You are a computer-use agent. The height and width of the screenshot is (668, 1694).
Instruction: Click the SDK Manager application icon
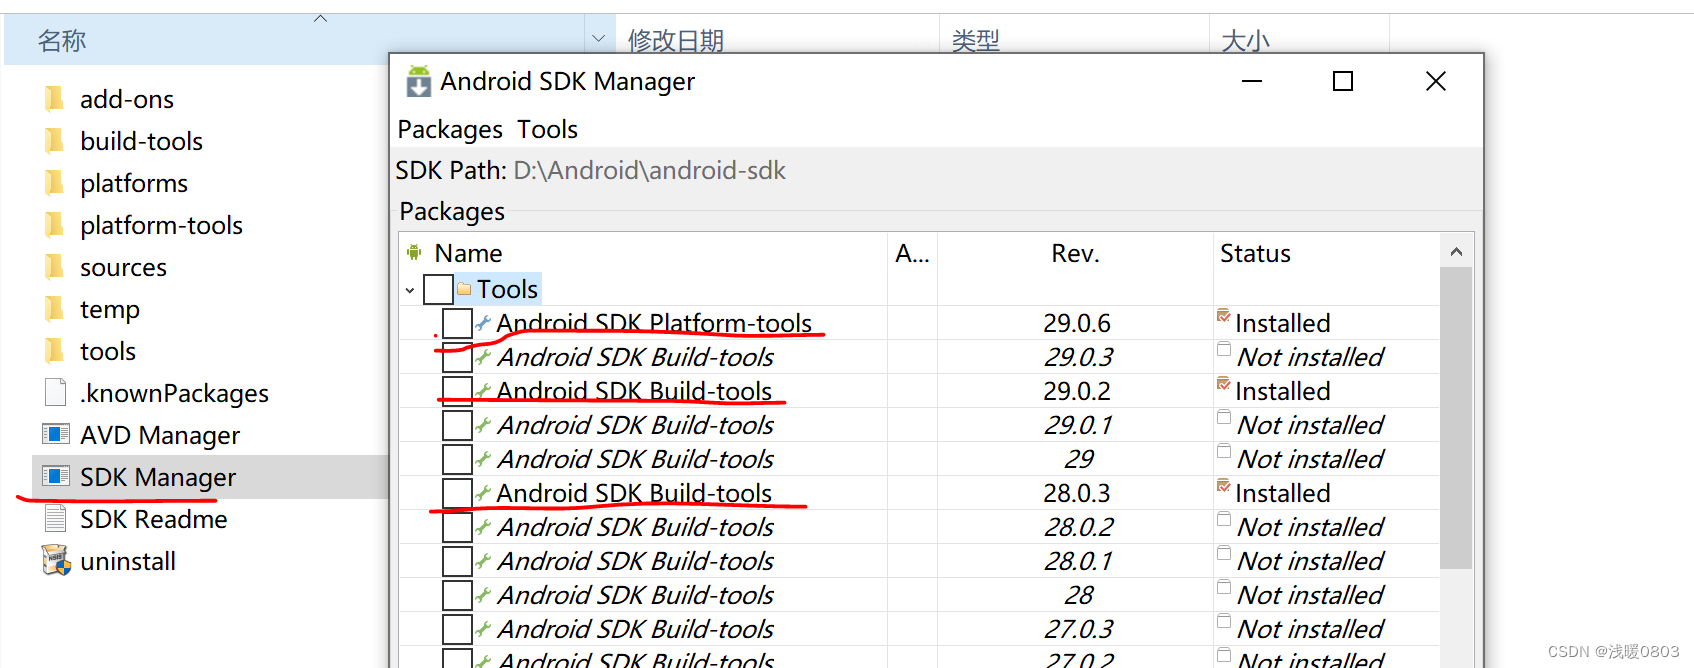(56, 476)
